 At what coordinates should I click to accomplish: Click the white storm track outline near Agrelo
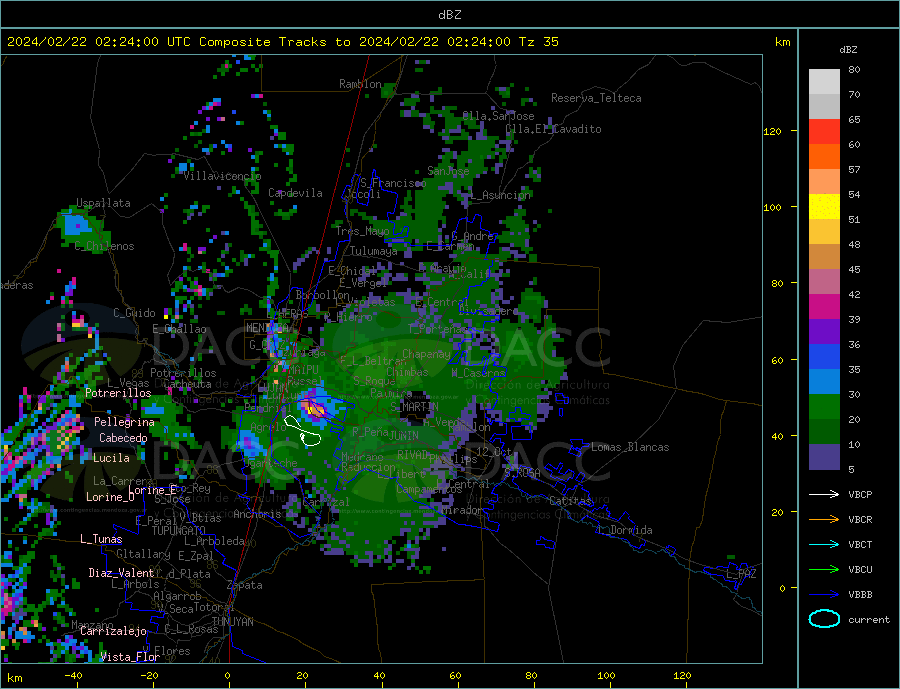302,431
